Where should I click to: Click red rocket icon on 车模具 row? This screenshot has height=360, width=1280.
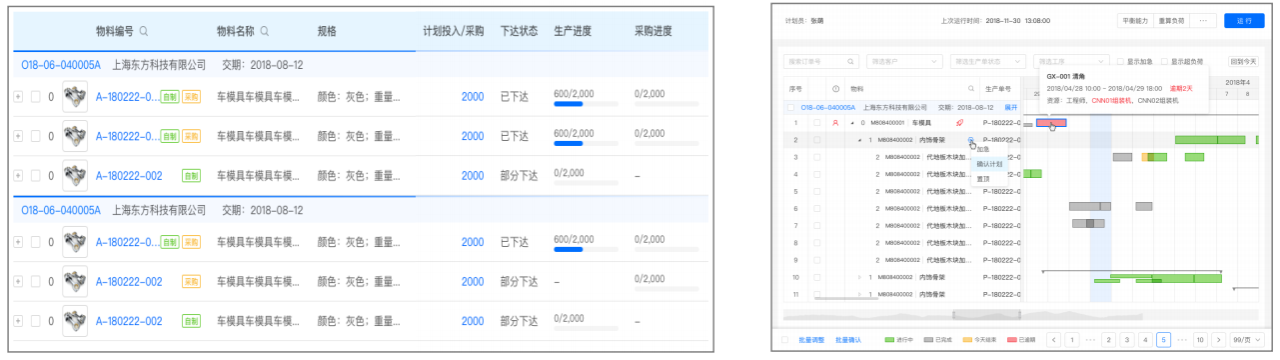(x=960, y=122)
